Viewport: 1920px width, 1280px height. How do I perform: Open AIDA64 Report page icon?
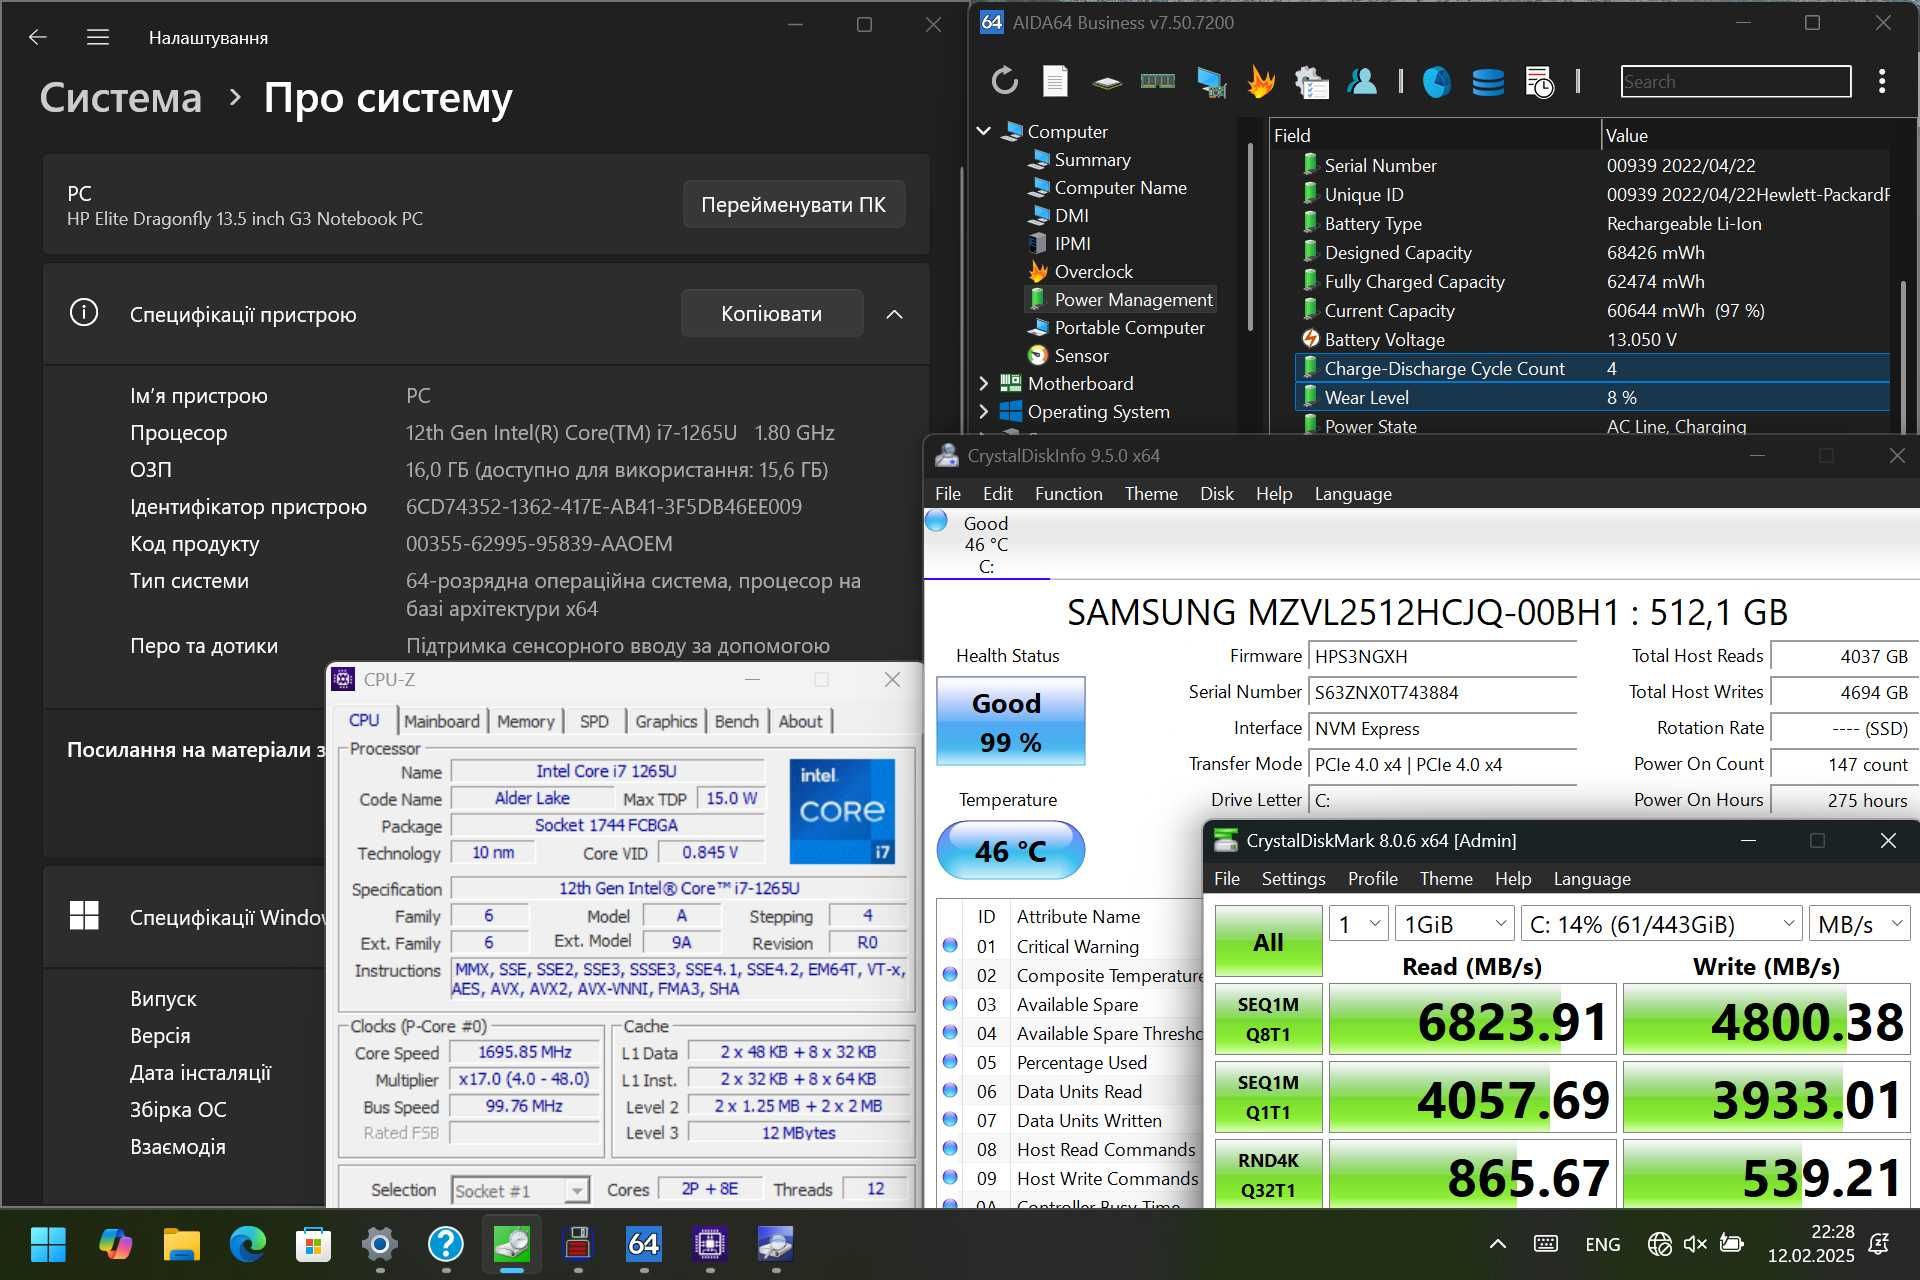(1055, 81)
